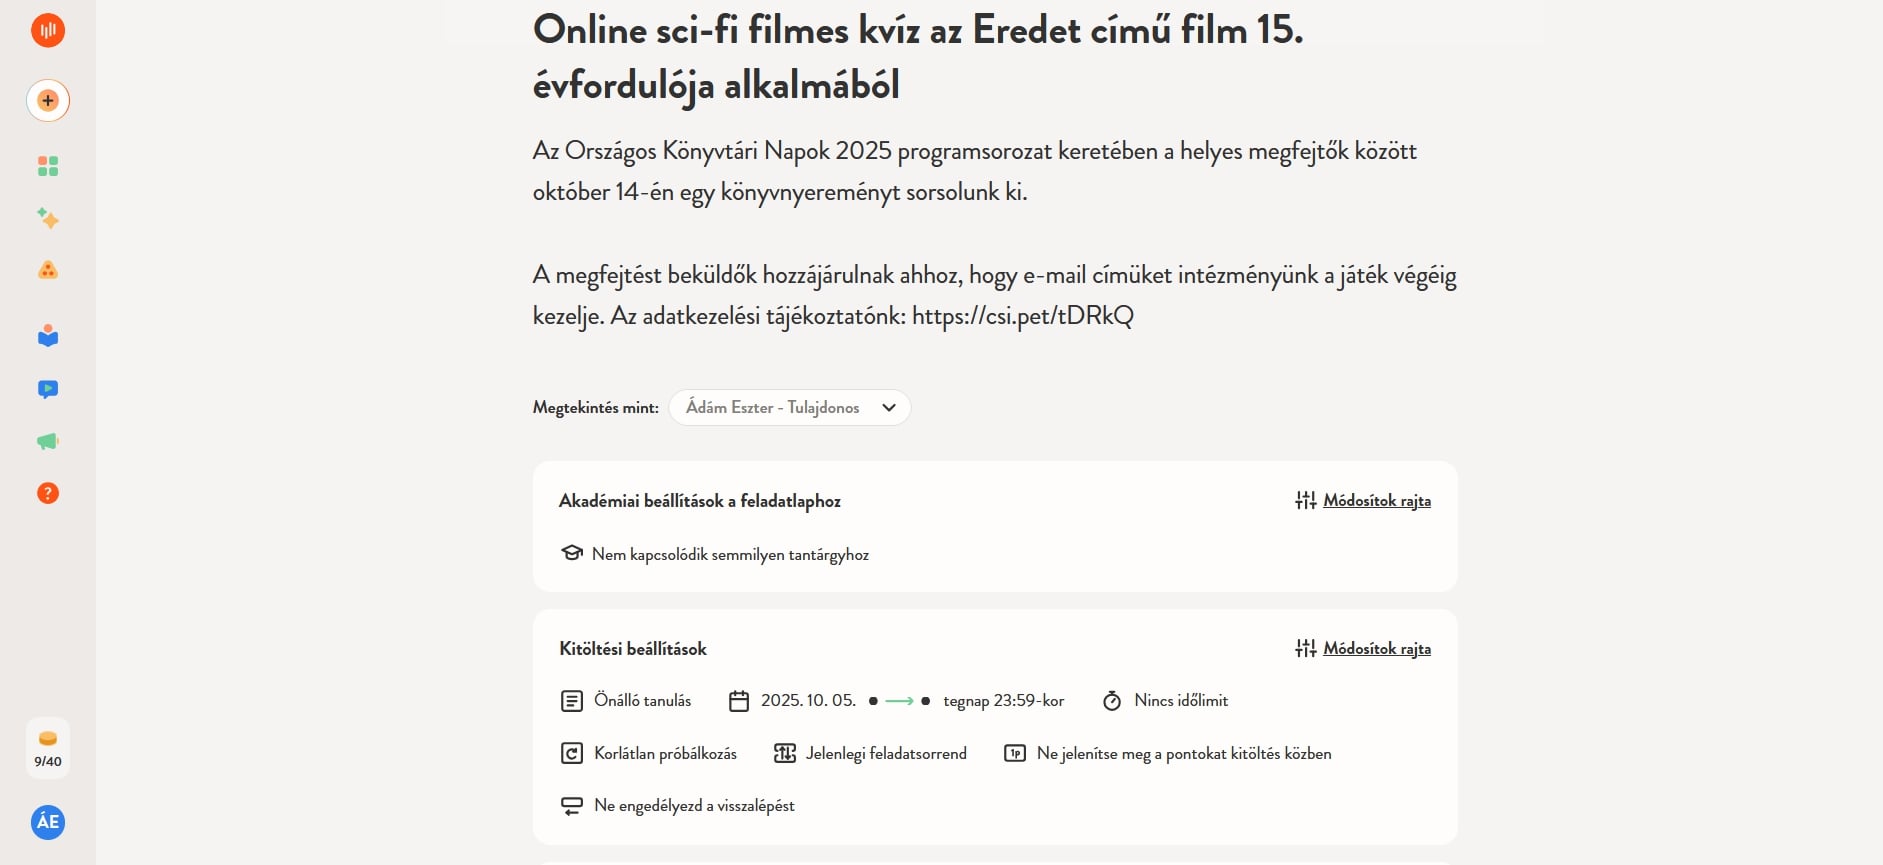Click the Önálló tanulás setting
1883x865 pixels.
pyautogui.click(x=641, y=701)
